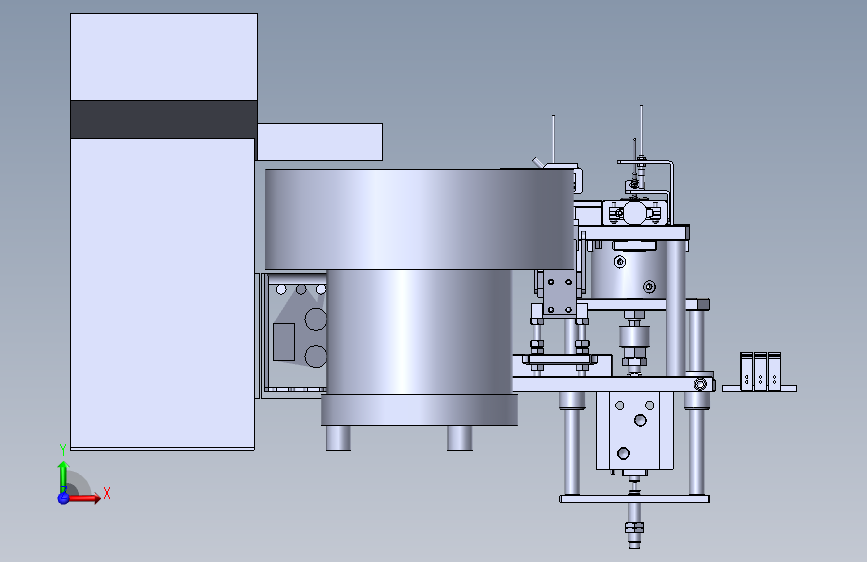
Task: Select the dark rectangle on control box
Action: point(284,342)
